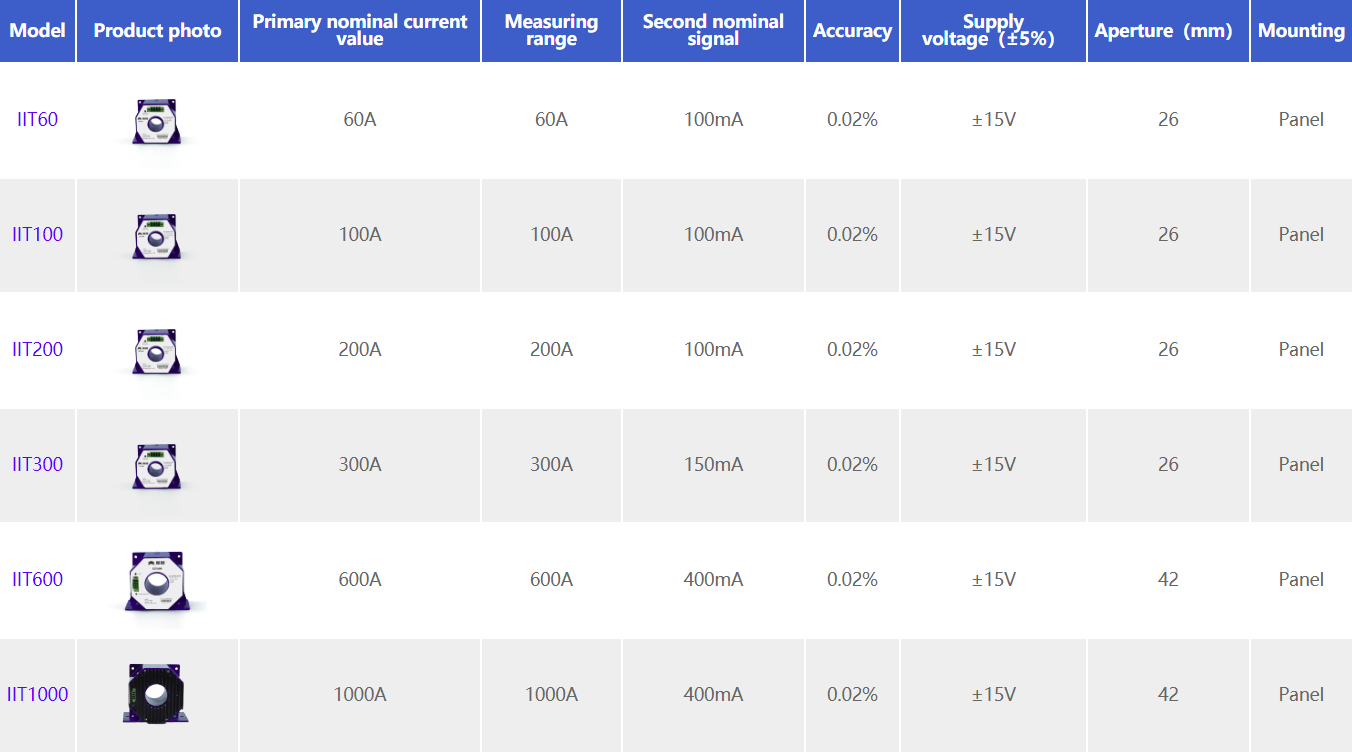Click the IIT200 product photo
1352x756 pixels.
(157, 351)
